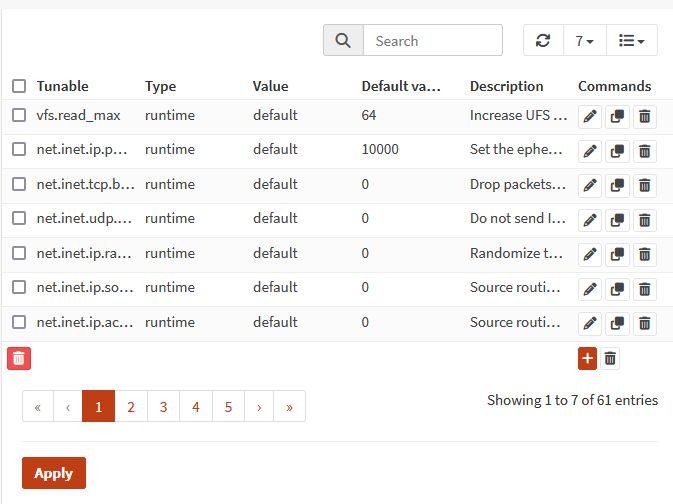Viewport: 673px width, 504px height.
Task: Clone the net.inet.ip.ra... tunable row
Action: click(x=618, y=255)
